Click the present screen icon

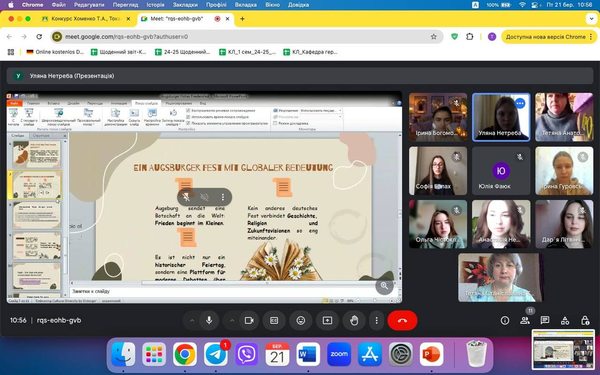click(x=328, y=320)
